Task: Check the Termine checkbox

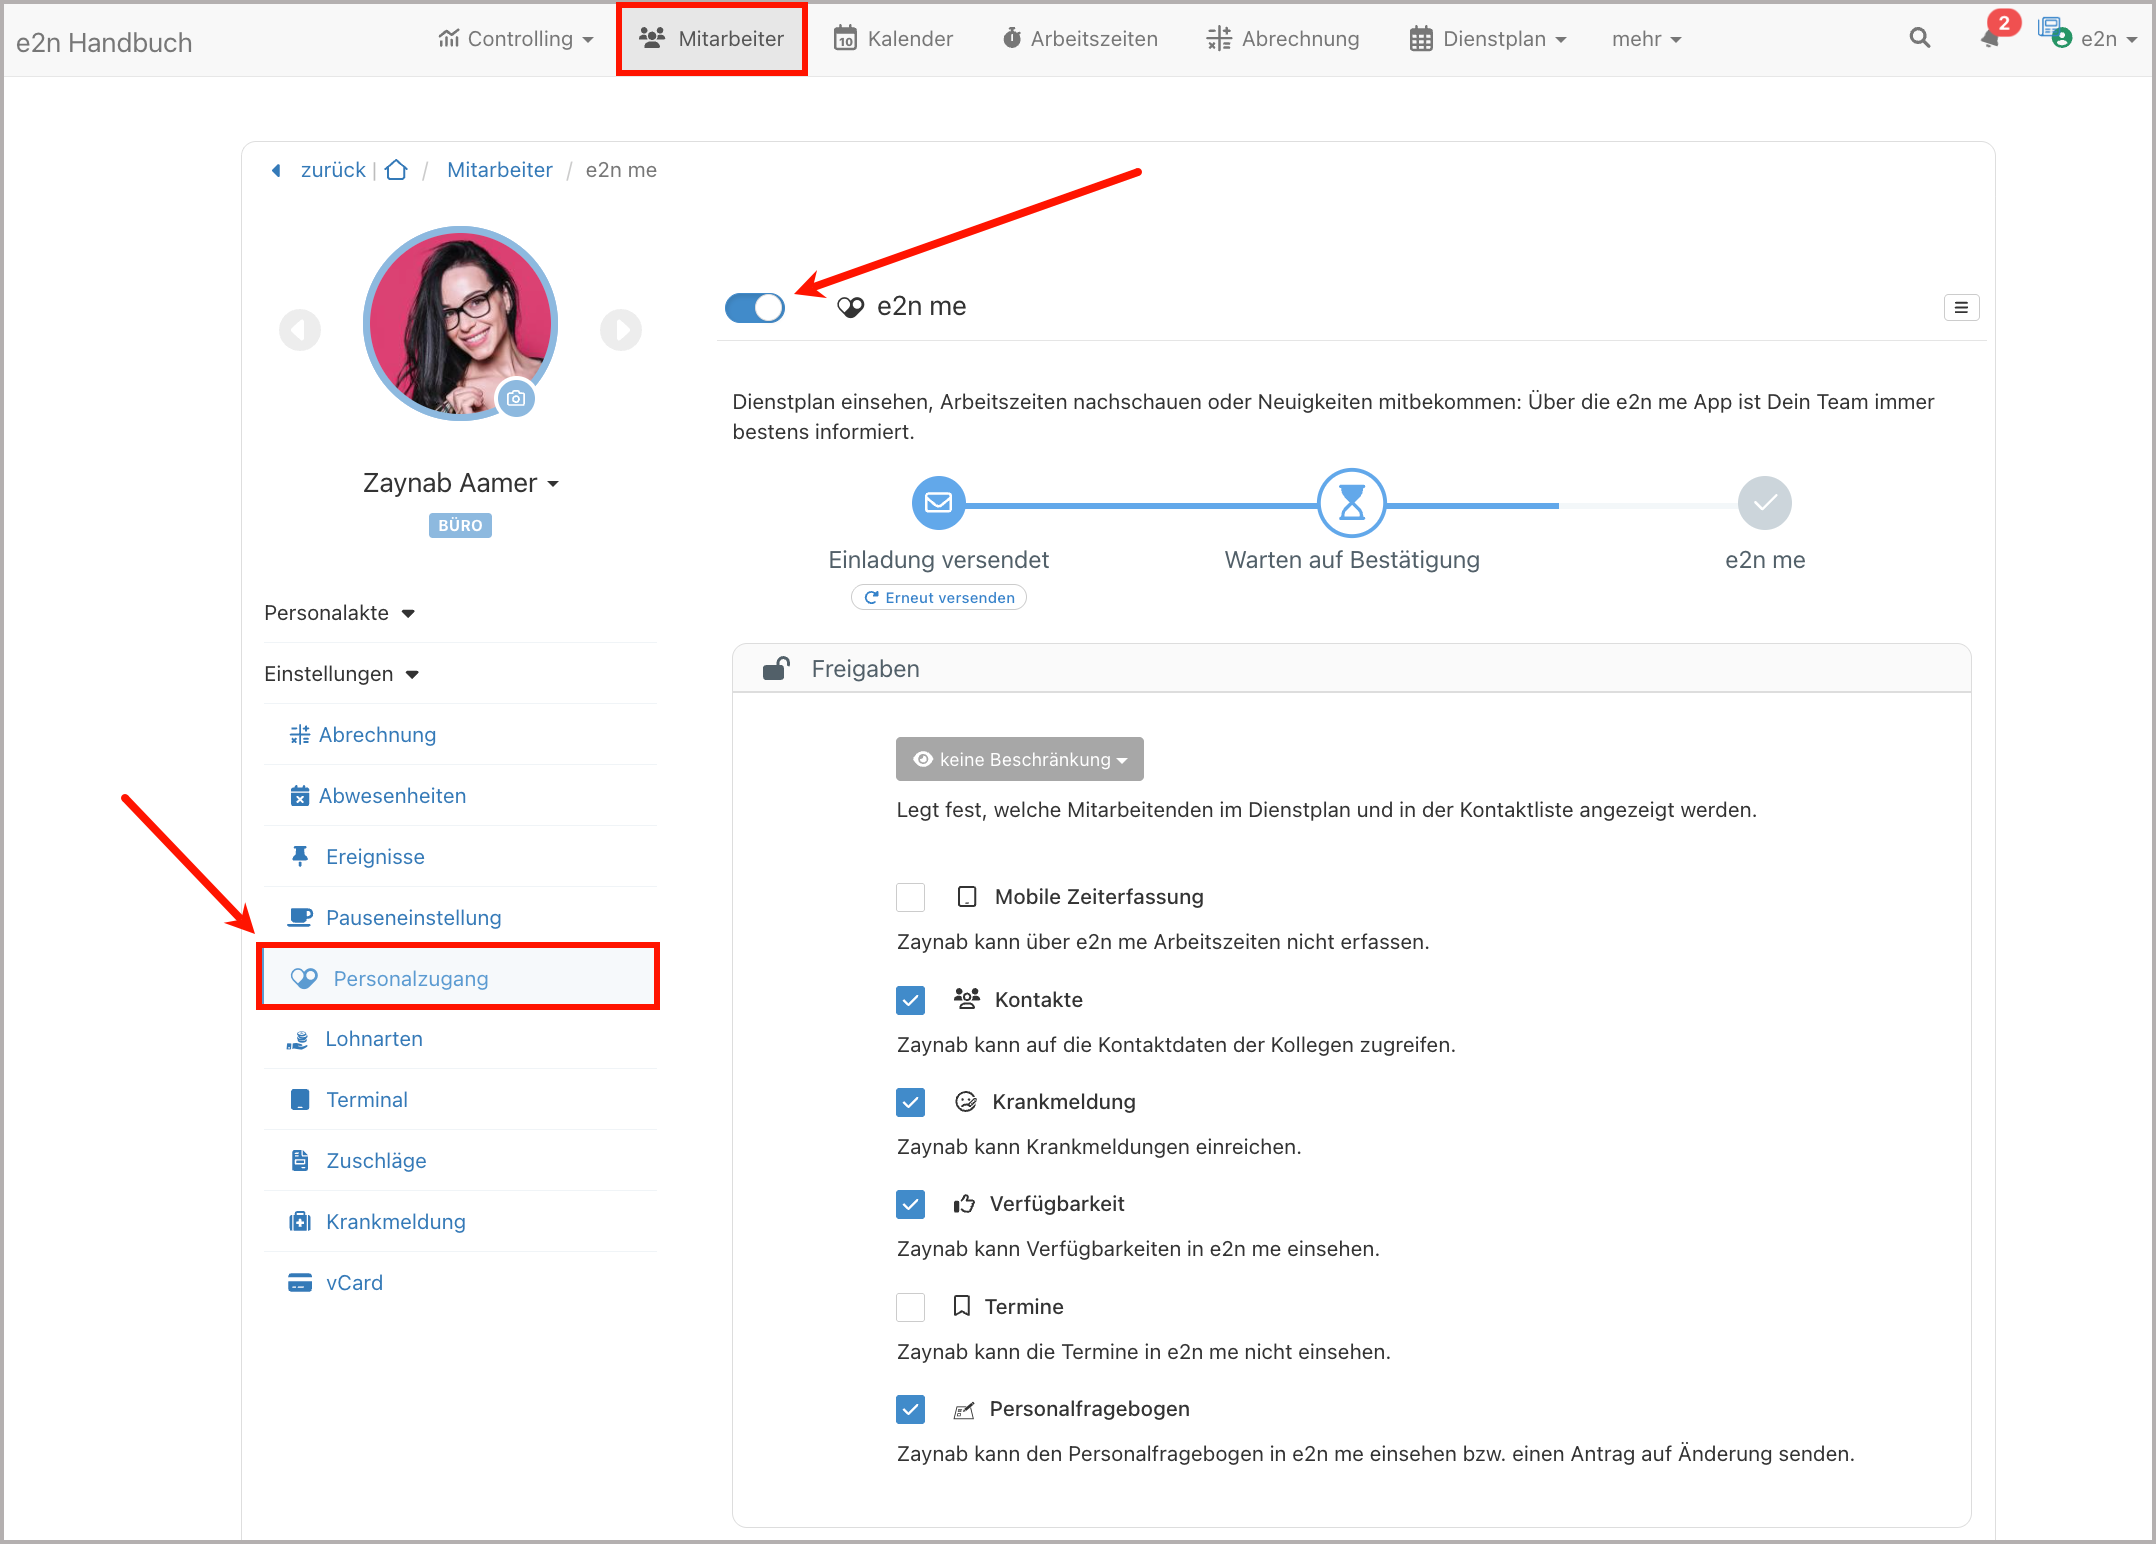Action: click(910, 1307)
